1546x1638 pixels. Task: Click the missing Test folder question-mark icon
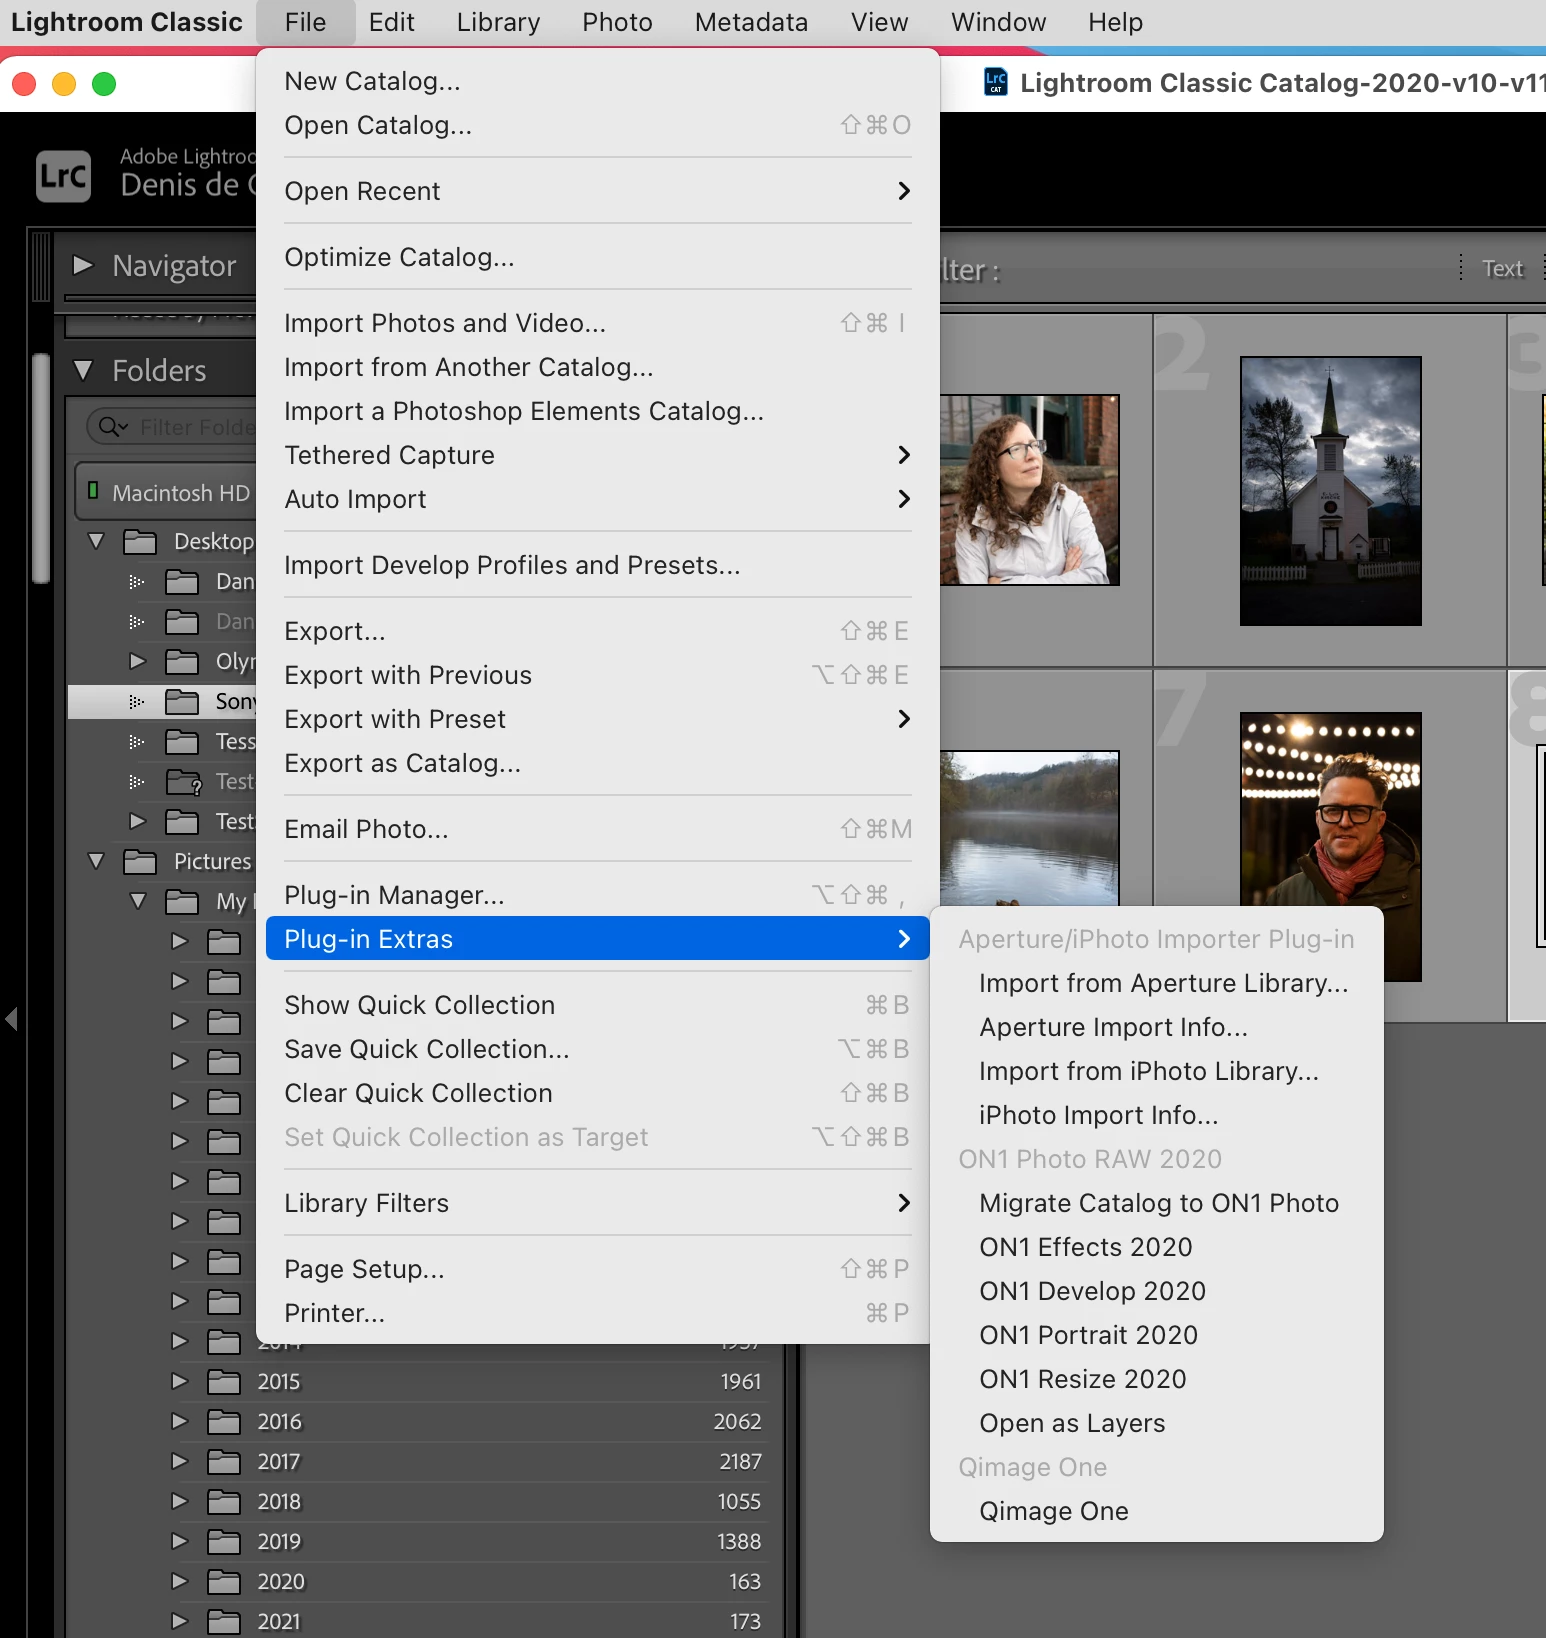184,782
